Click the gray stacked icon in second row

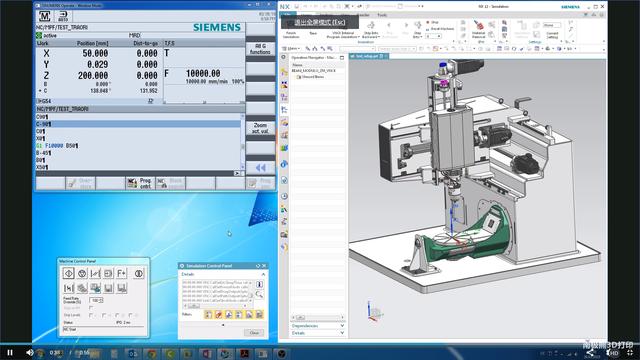[x=82, y=288]
